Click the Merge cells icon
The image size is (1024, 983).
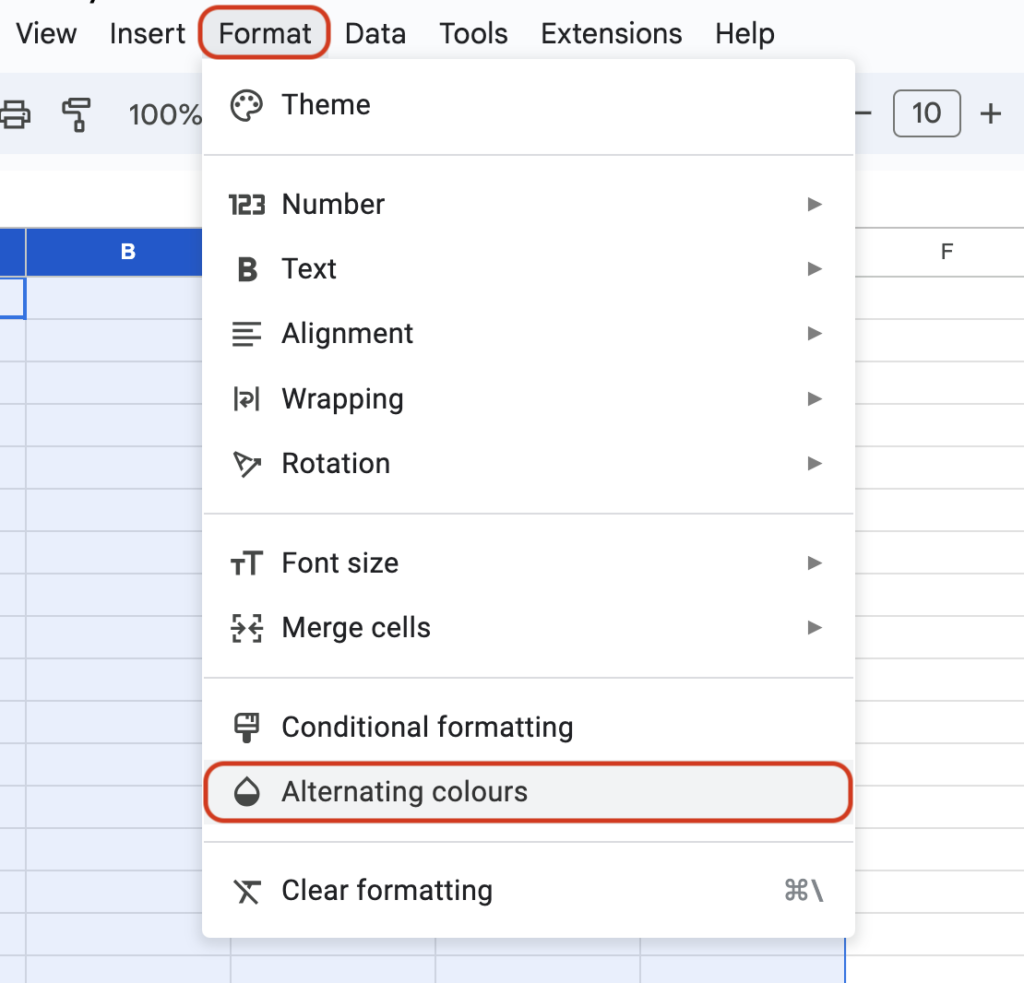pyautogui.click(x=246, y=627)
